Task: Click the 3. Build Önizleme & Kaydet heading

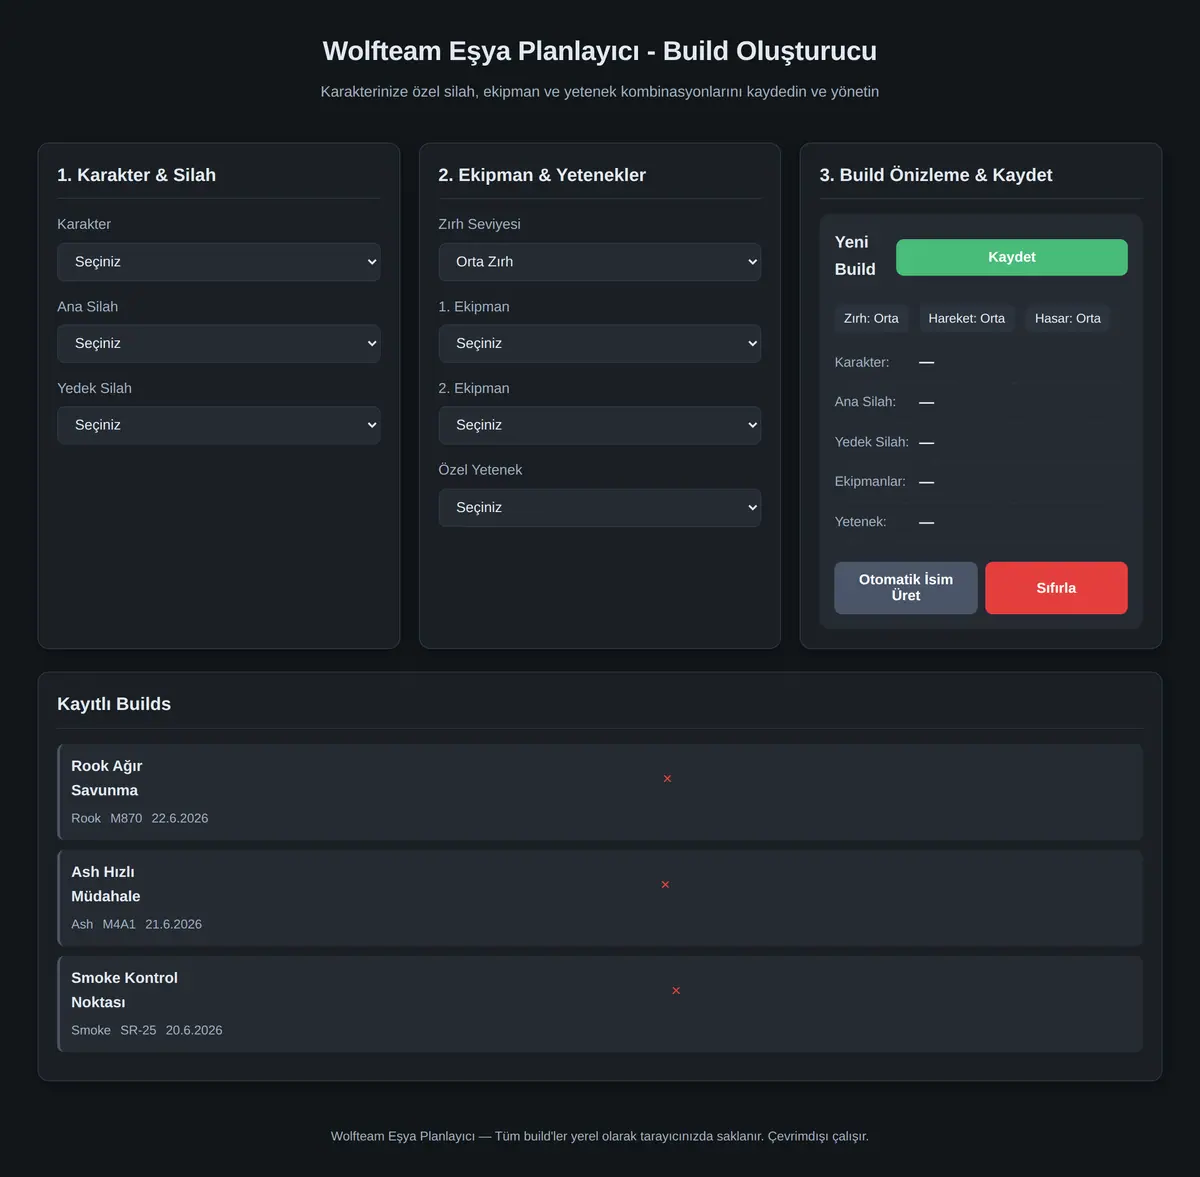Action: (936, 175)
